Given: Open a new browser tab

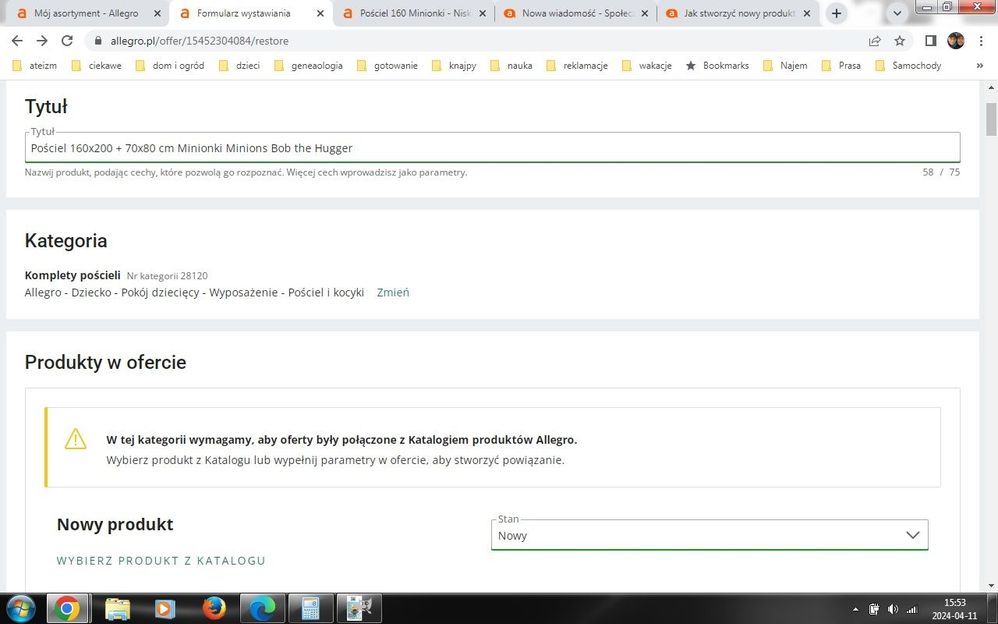Looking at the screenshot, I should pyautogui.click(x=836, y=13).
